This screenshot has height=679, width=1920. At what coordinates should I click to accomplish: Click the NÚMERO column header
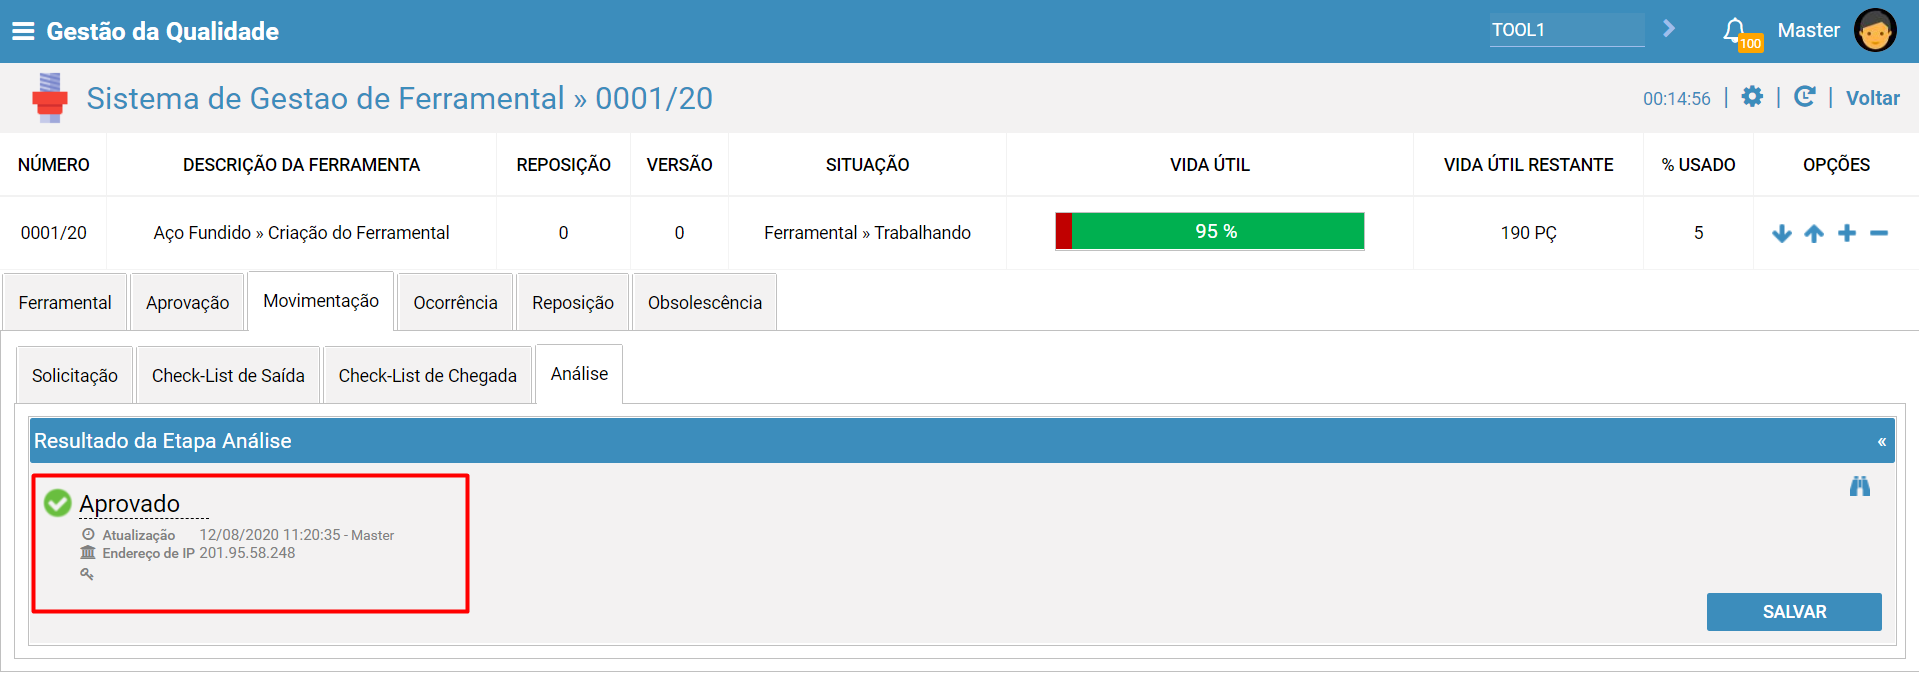point(54,165)
